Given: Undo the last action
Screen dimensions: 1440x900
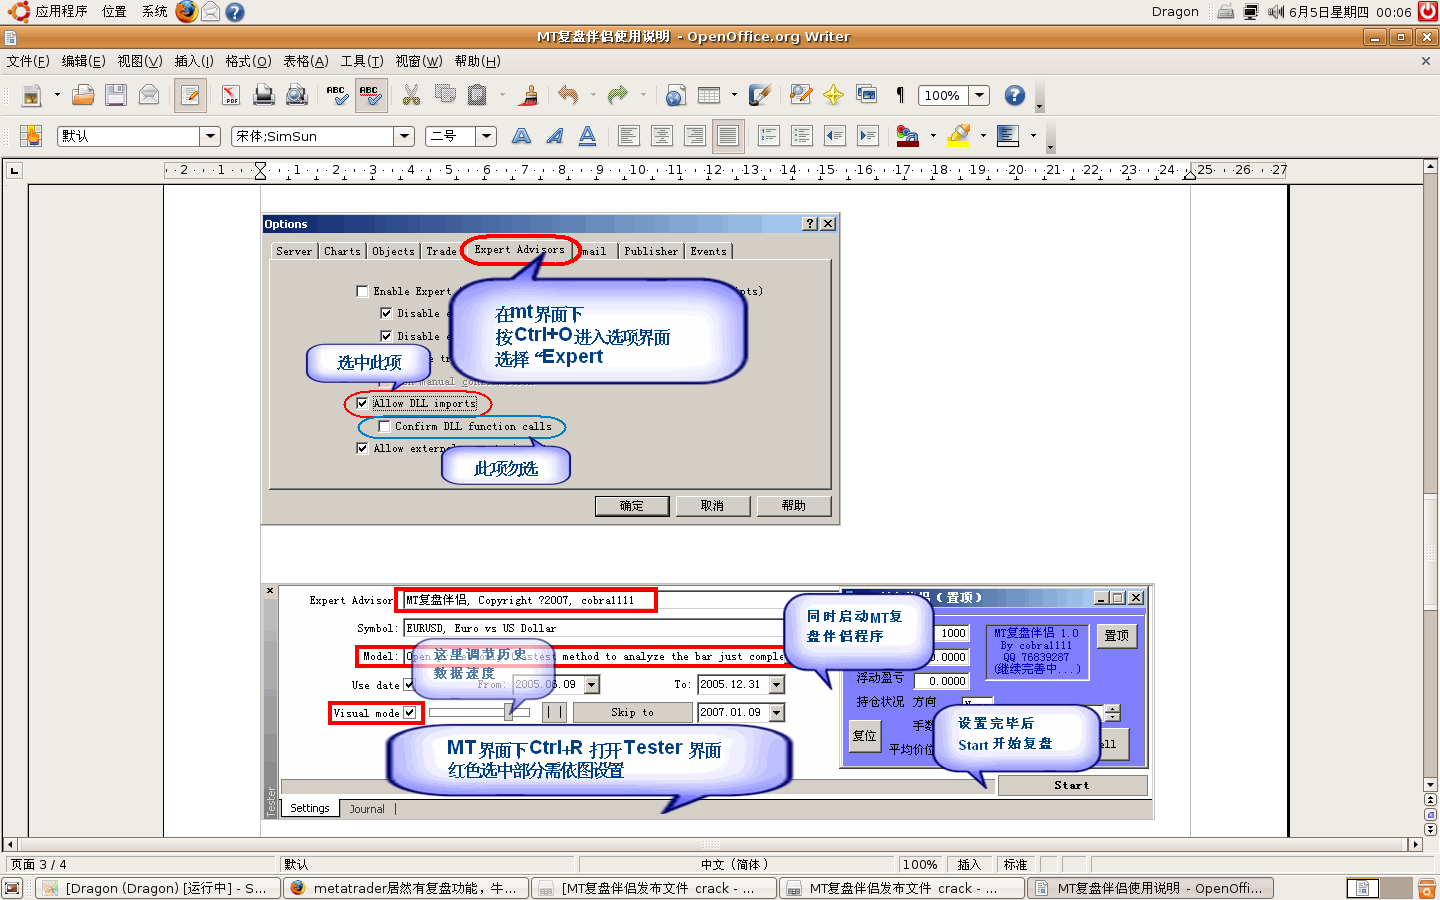Looking at the screenshot, I should pos(568,95).
